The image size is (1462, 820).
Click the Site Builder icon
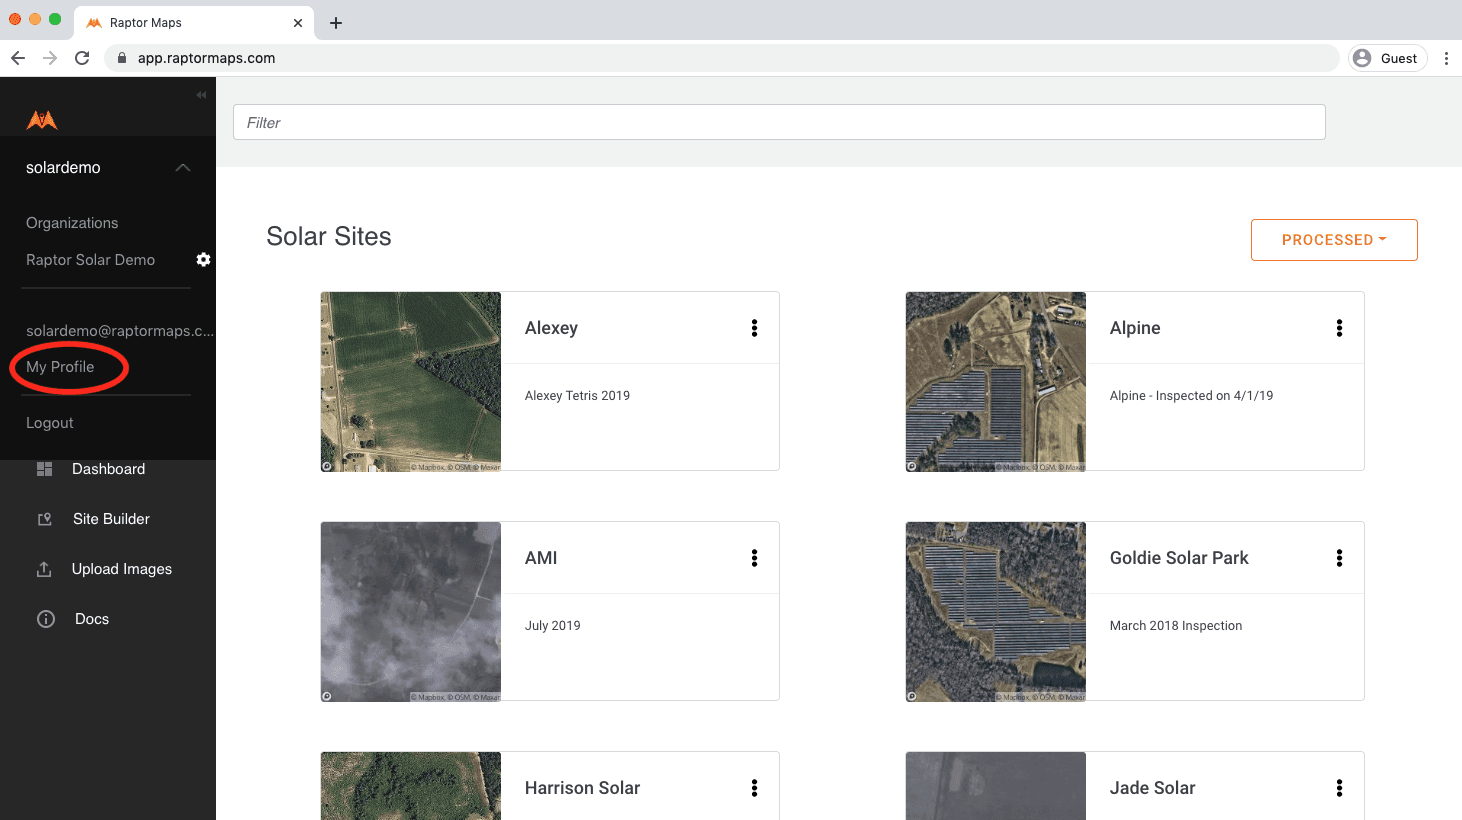tap(44, 519)
